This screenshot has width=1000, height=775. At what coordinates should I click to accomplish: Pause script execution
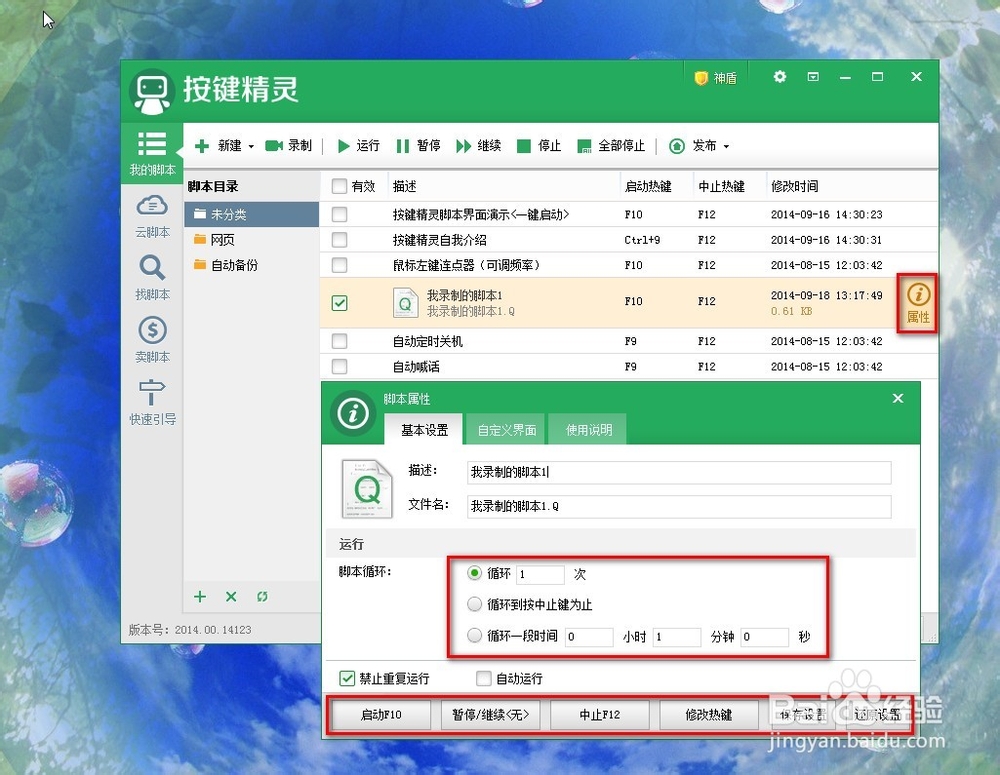[x=421, y=145]
